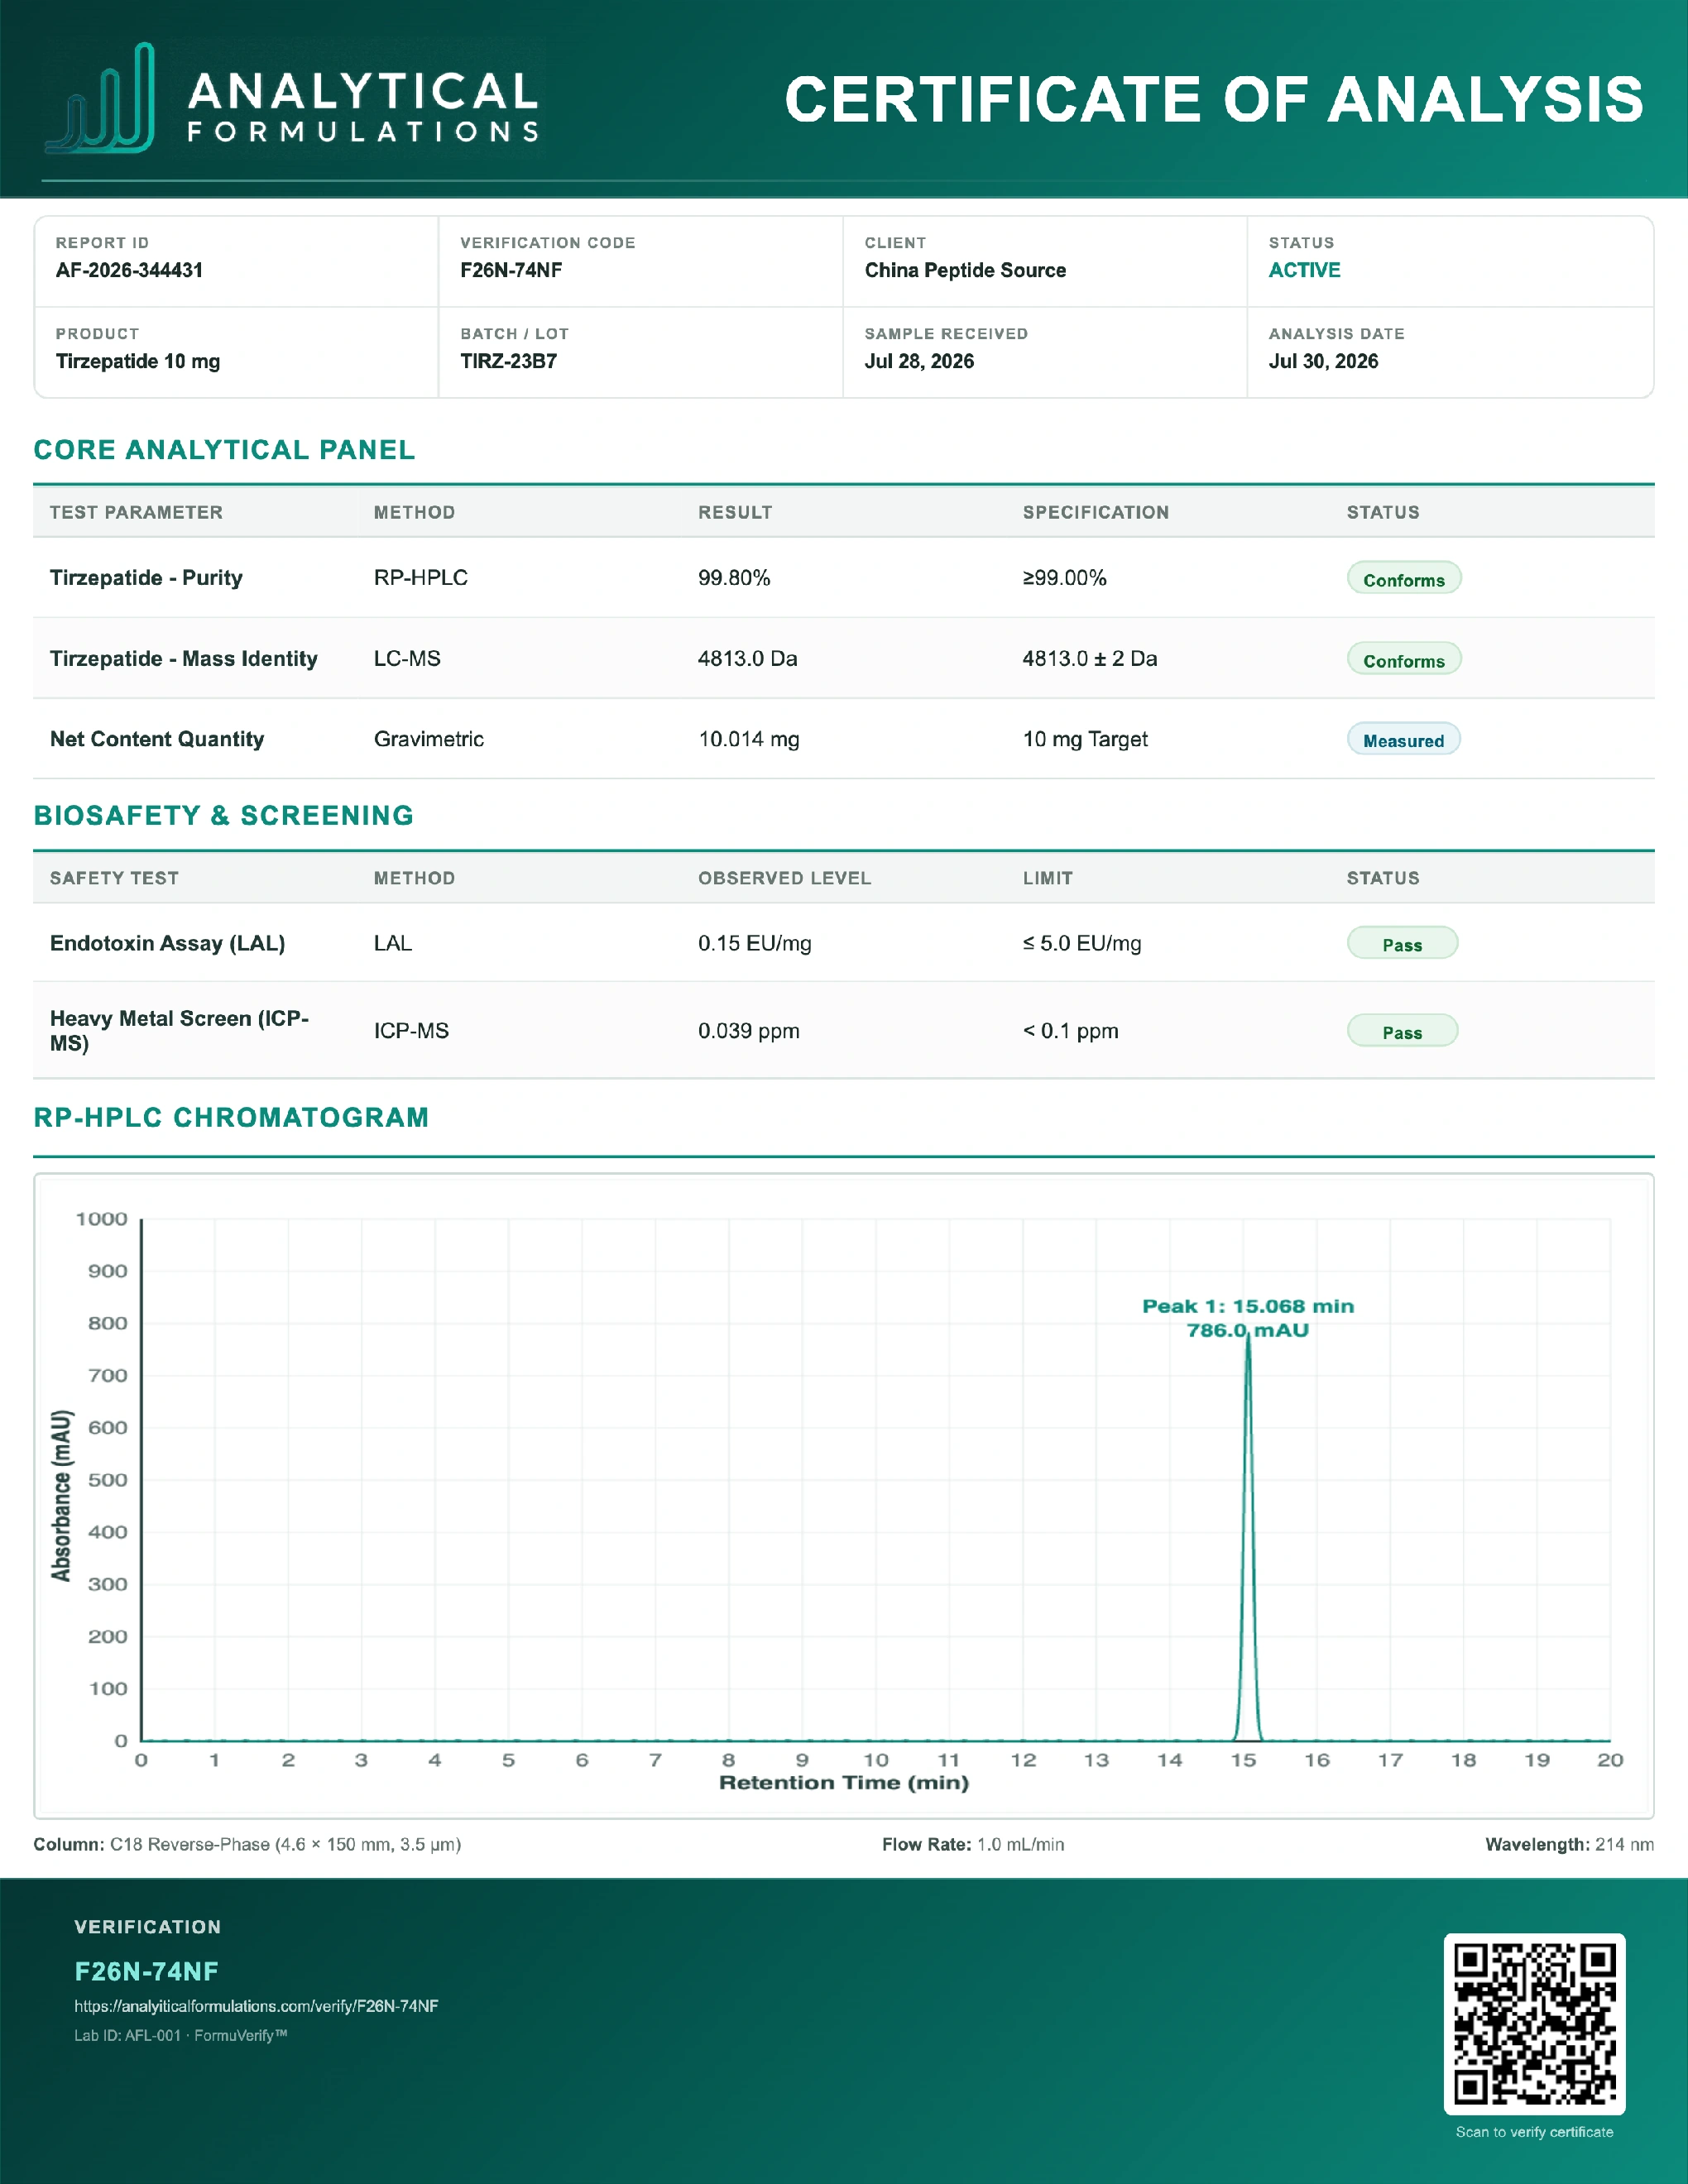Click the chromatogram peak at 15 minutes
Screen dimensions: 1688x2184
(1248, 1540)
